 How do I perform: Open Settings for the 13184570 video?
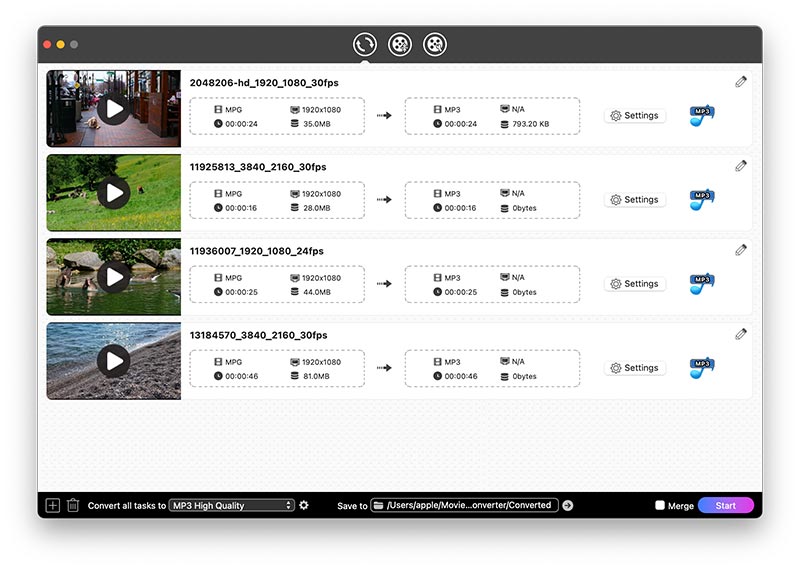[635, 368]
